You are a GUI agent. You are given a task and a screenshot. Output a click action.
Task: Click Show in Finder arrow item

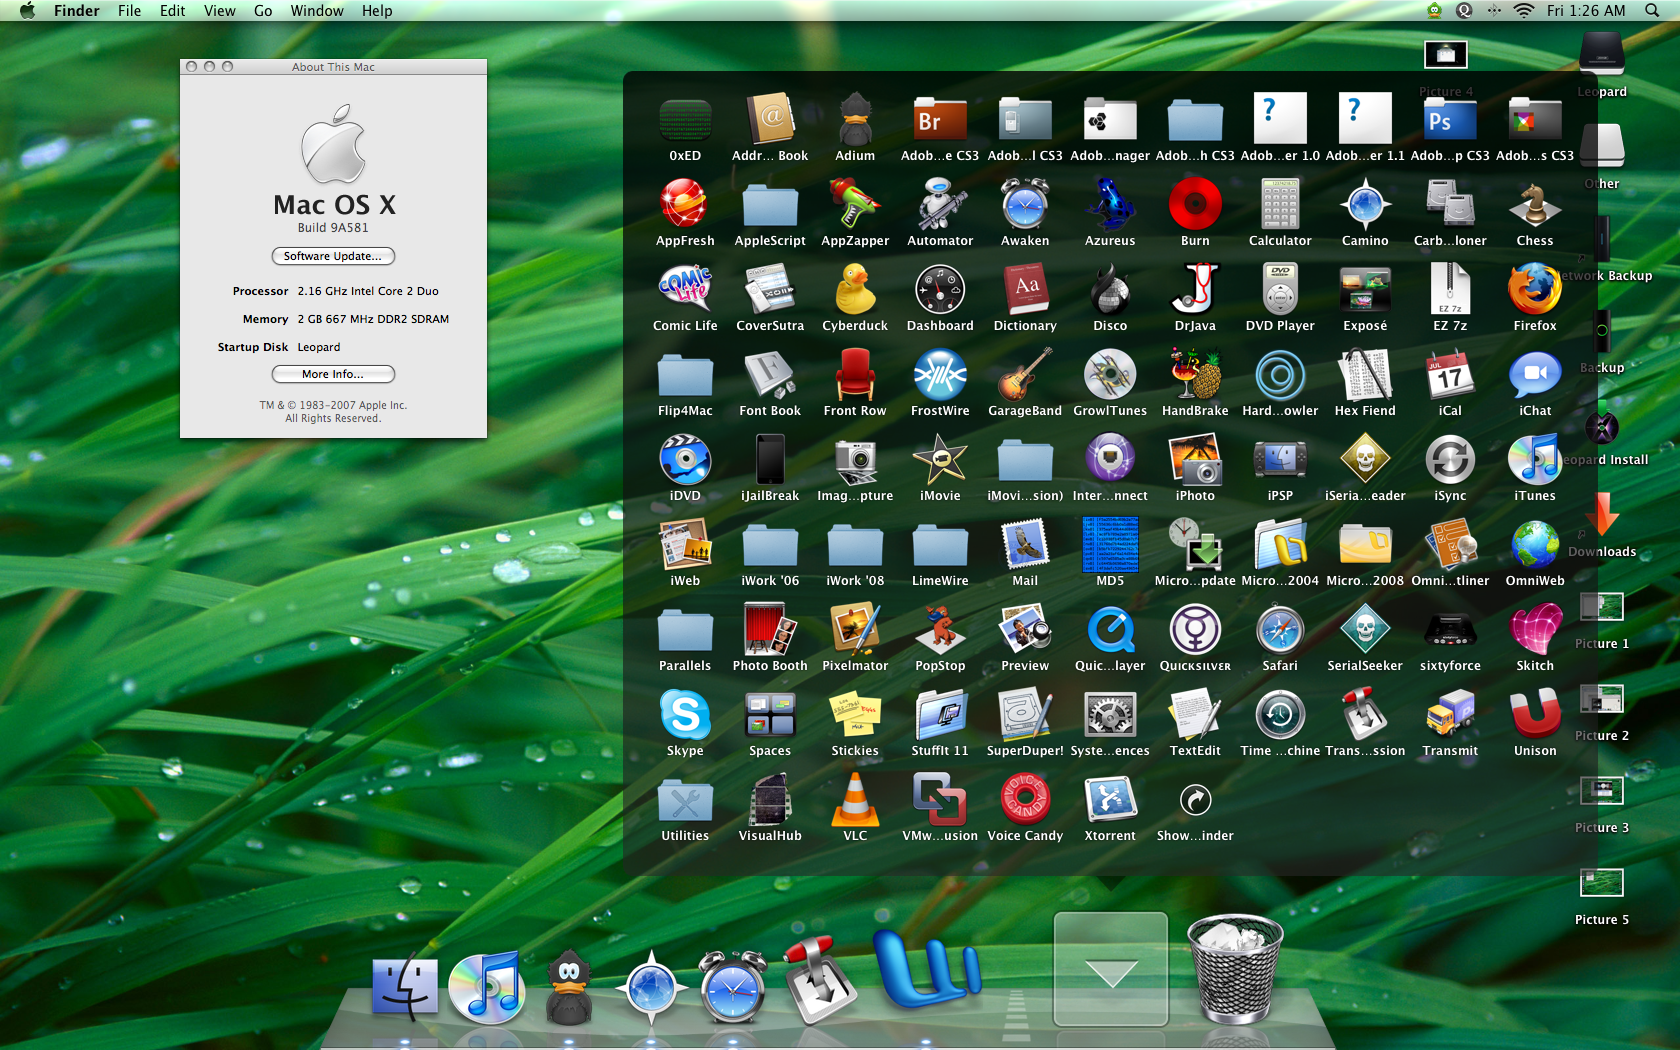point(1194,801)
